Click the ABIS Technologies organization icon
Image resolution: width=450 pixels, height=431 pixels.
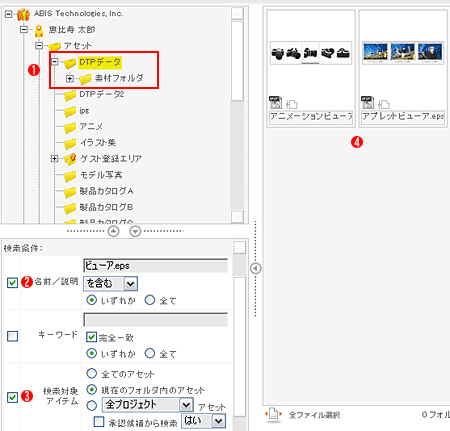click(x=24, y=14)
